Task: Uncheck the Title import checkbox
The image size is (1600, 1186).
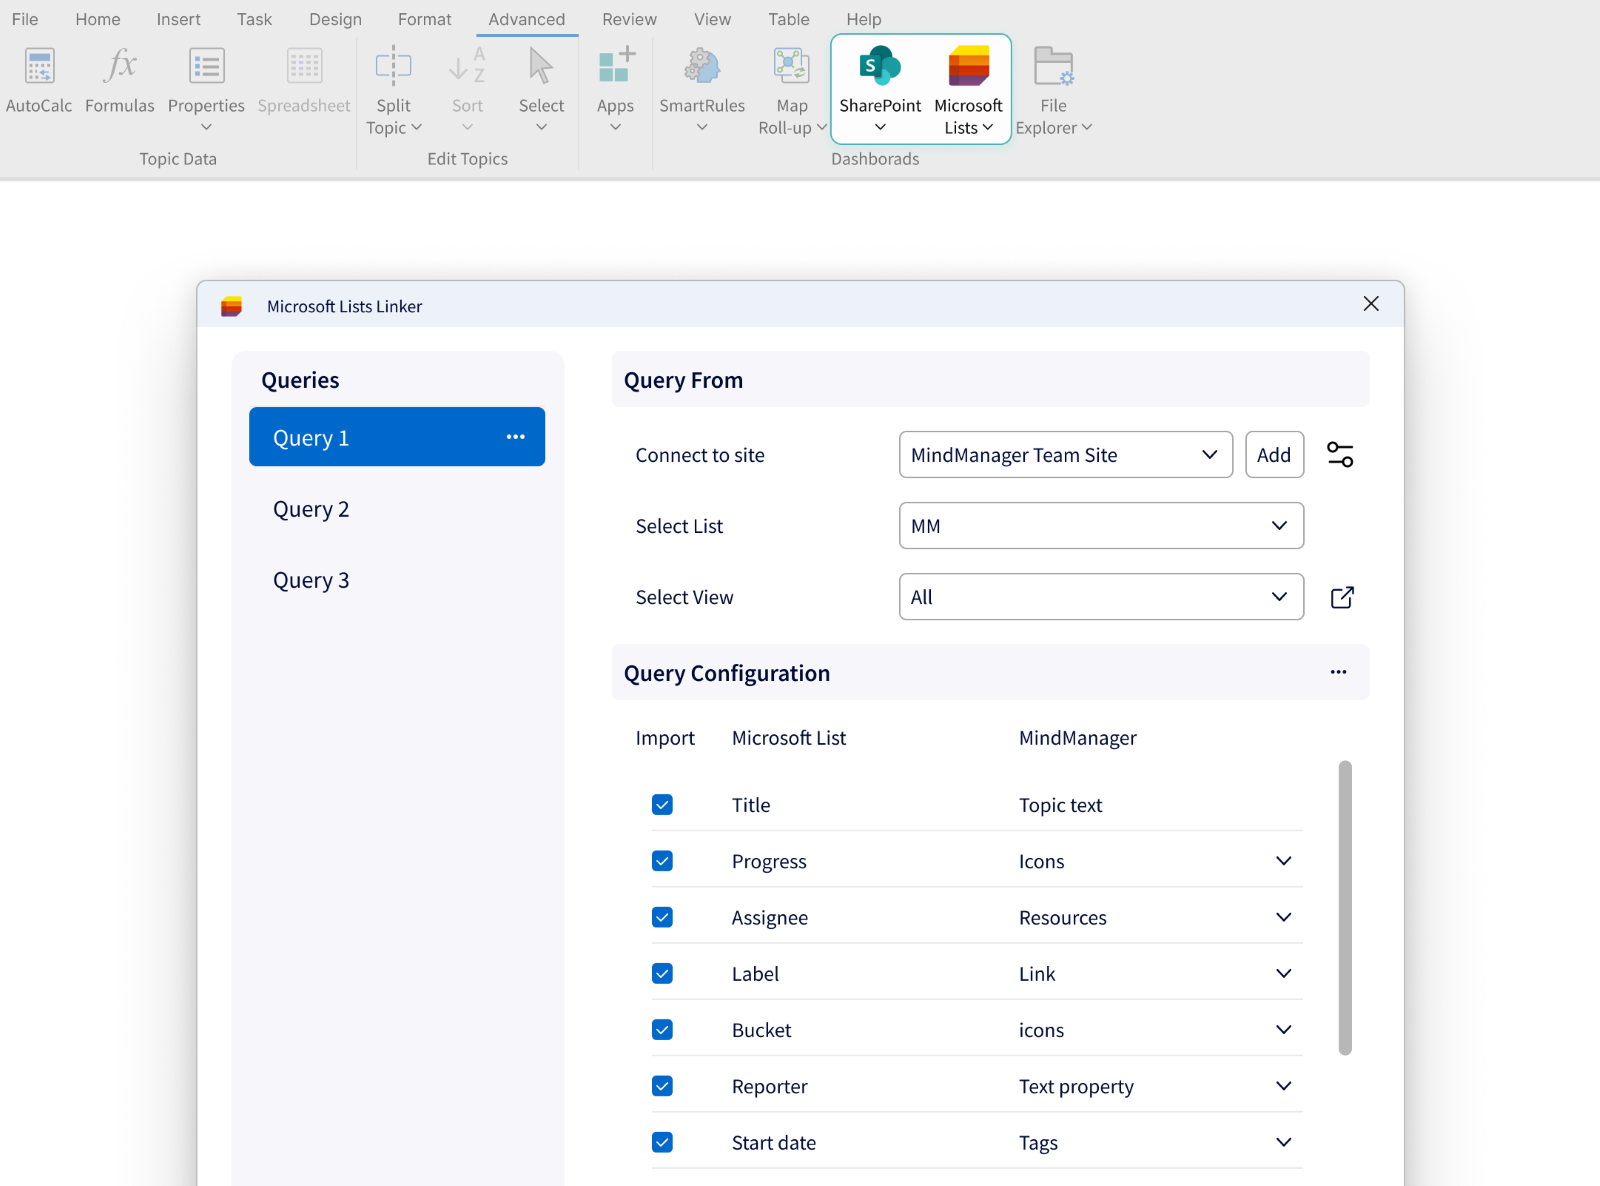Action: coord(662,804)
